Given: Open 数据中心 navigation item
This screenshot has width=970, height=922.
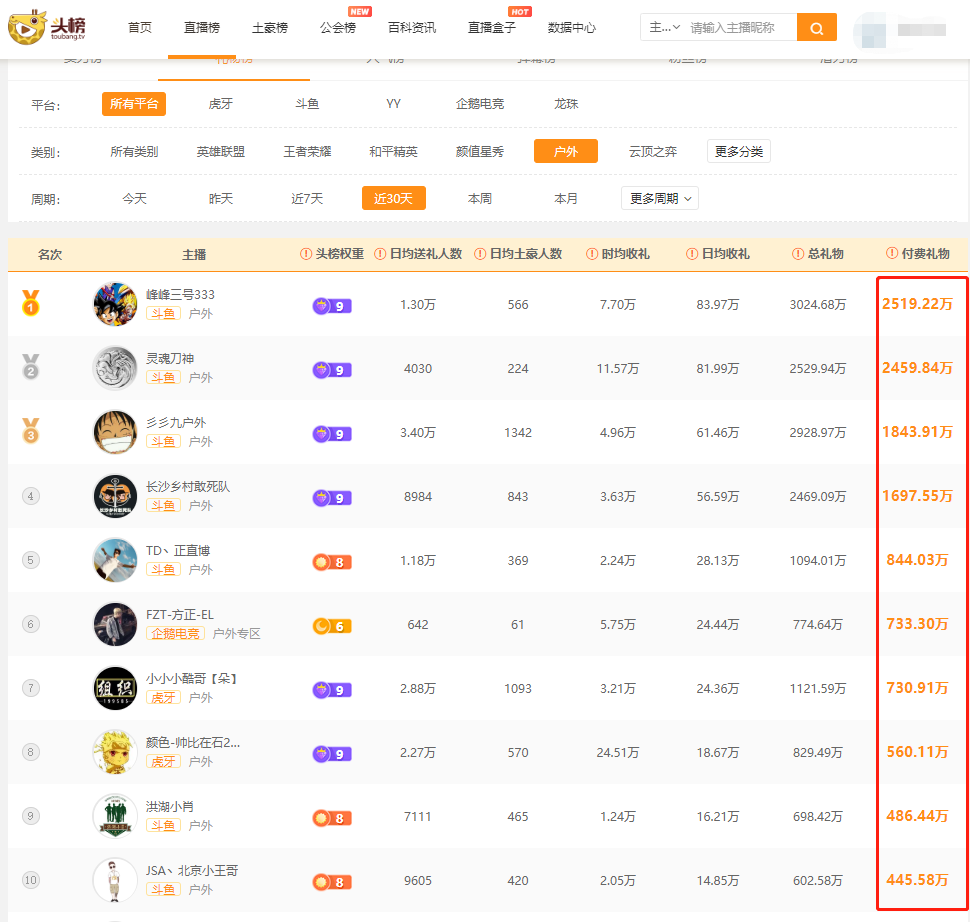Looking at the screenshot, I should [x=572, y=28].
